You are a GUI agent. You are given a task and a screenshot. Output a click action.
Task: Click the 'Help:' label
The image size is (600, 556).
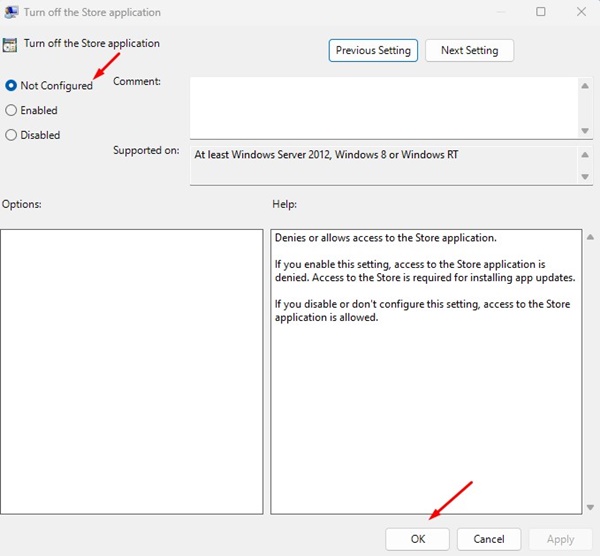(x=284, y=204)
